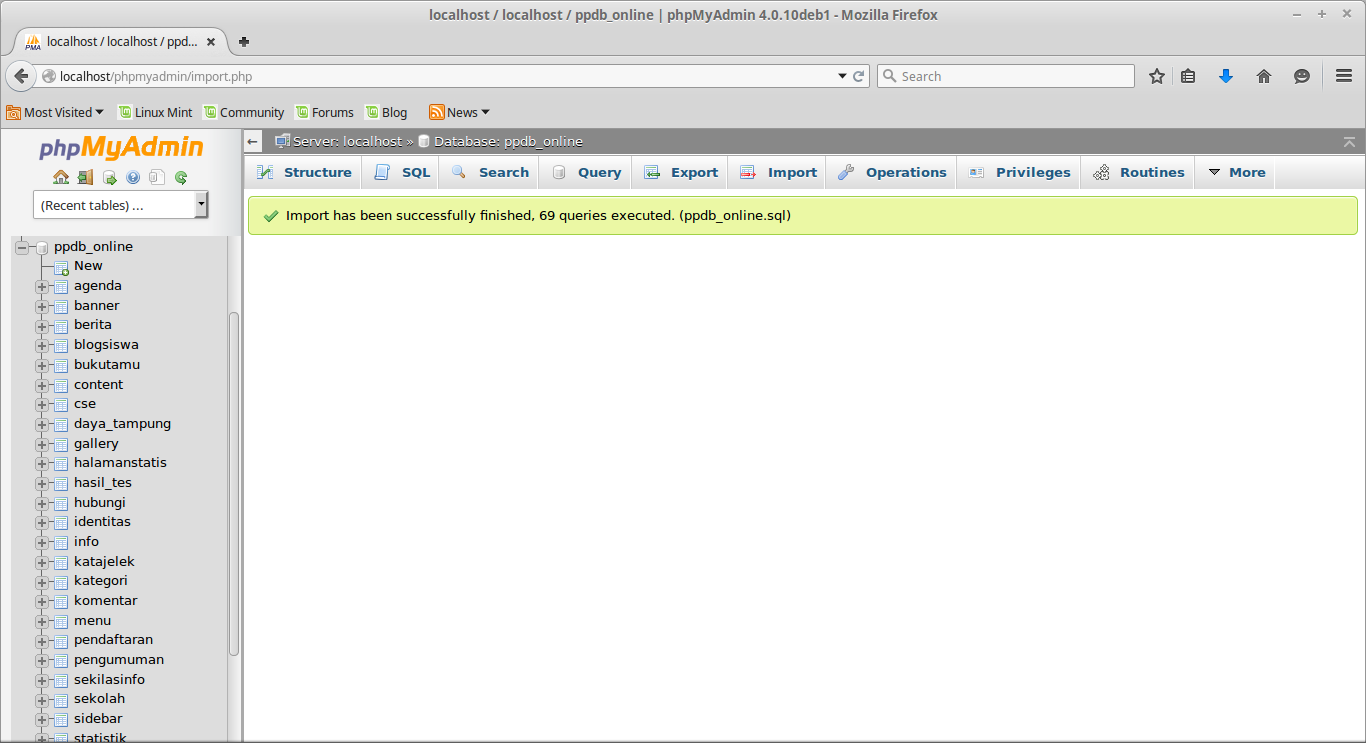
Task: Reload the navigation panel icon
Action: pyautogui.click(x=181, y=178)
